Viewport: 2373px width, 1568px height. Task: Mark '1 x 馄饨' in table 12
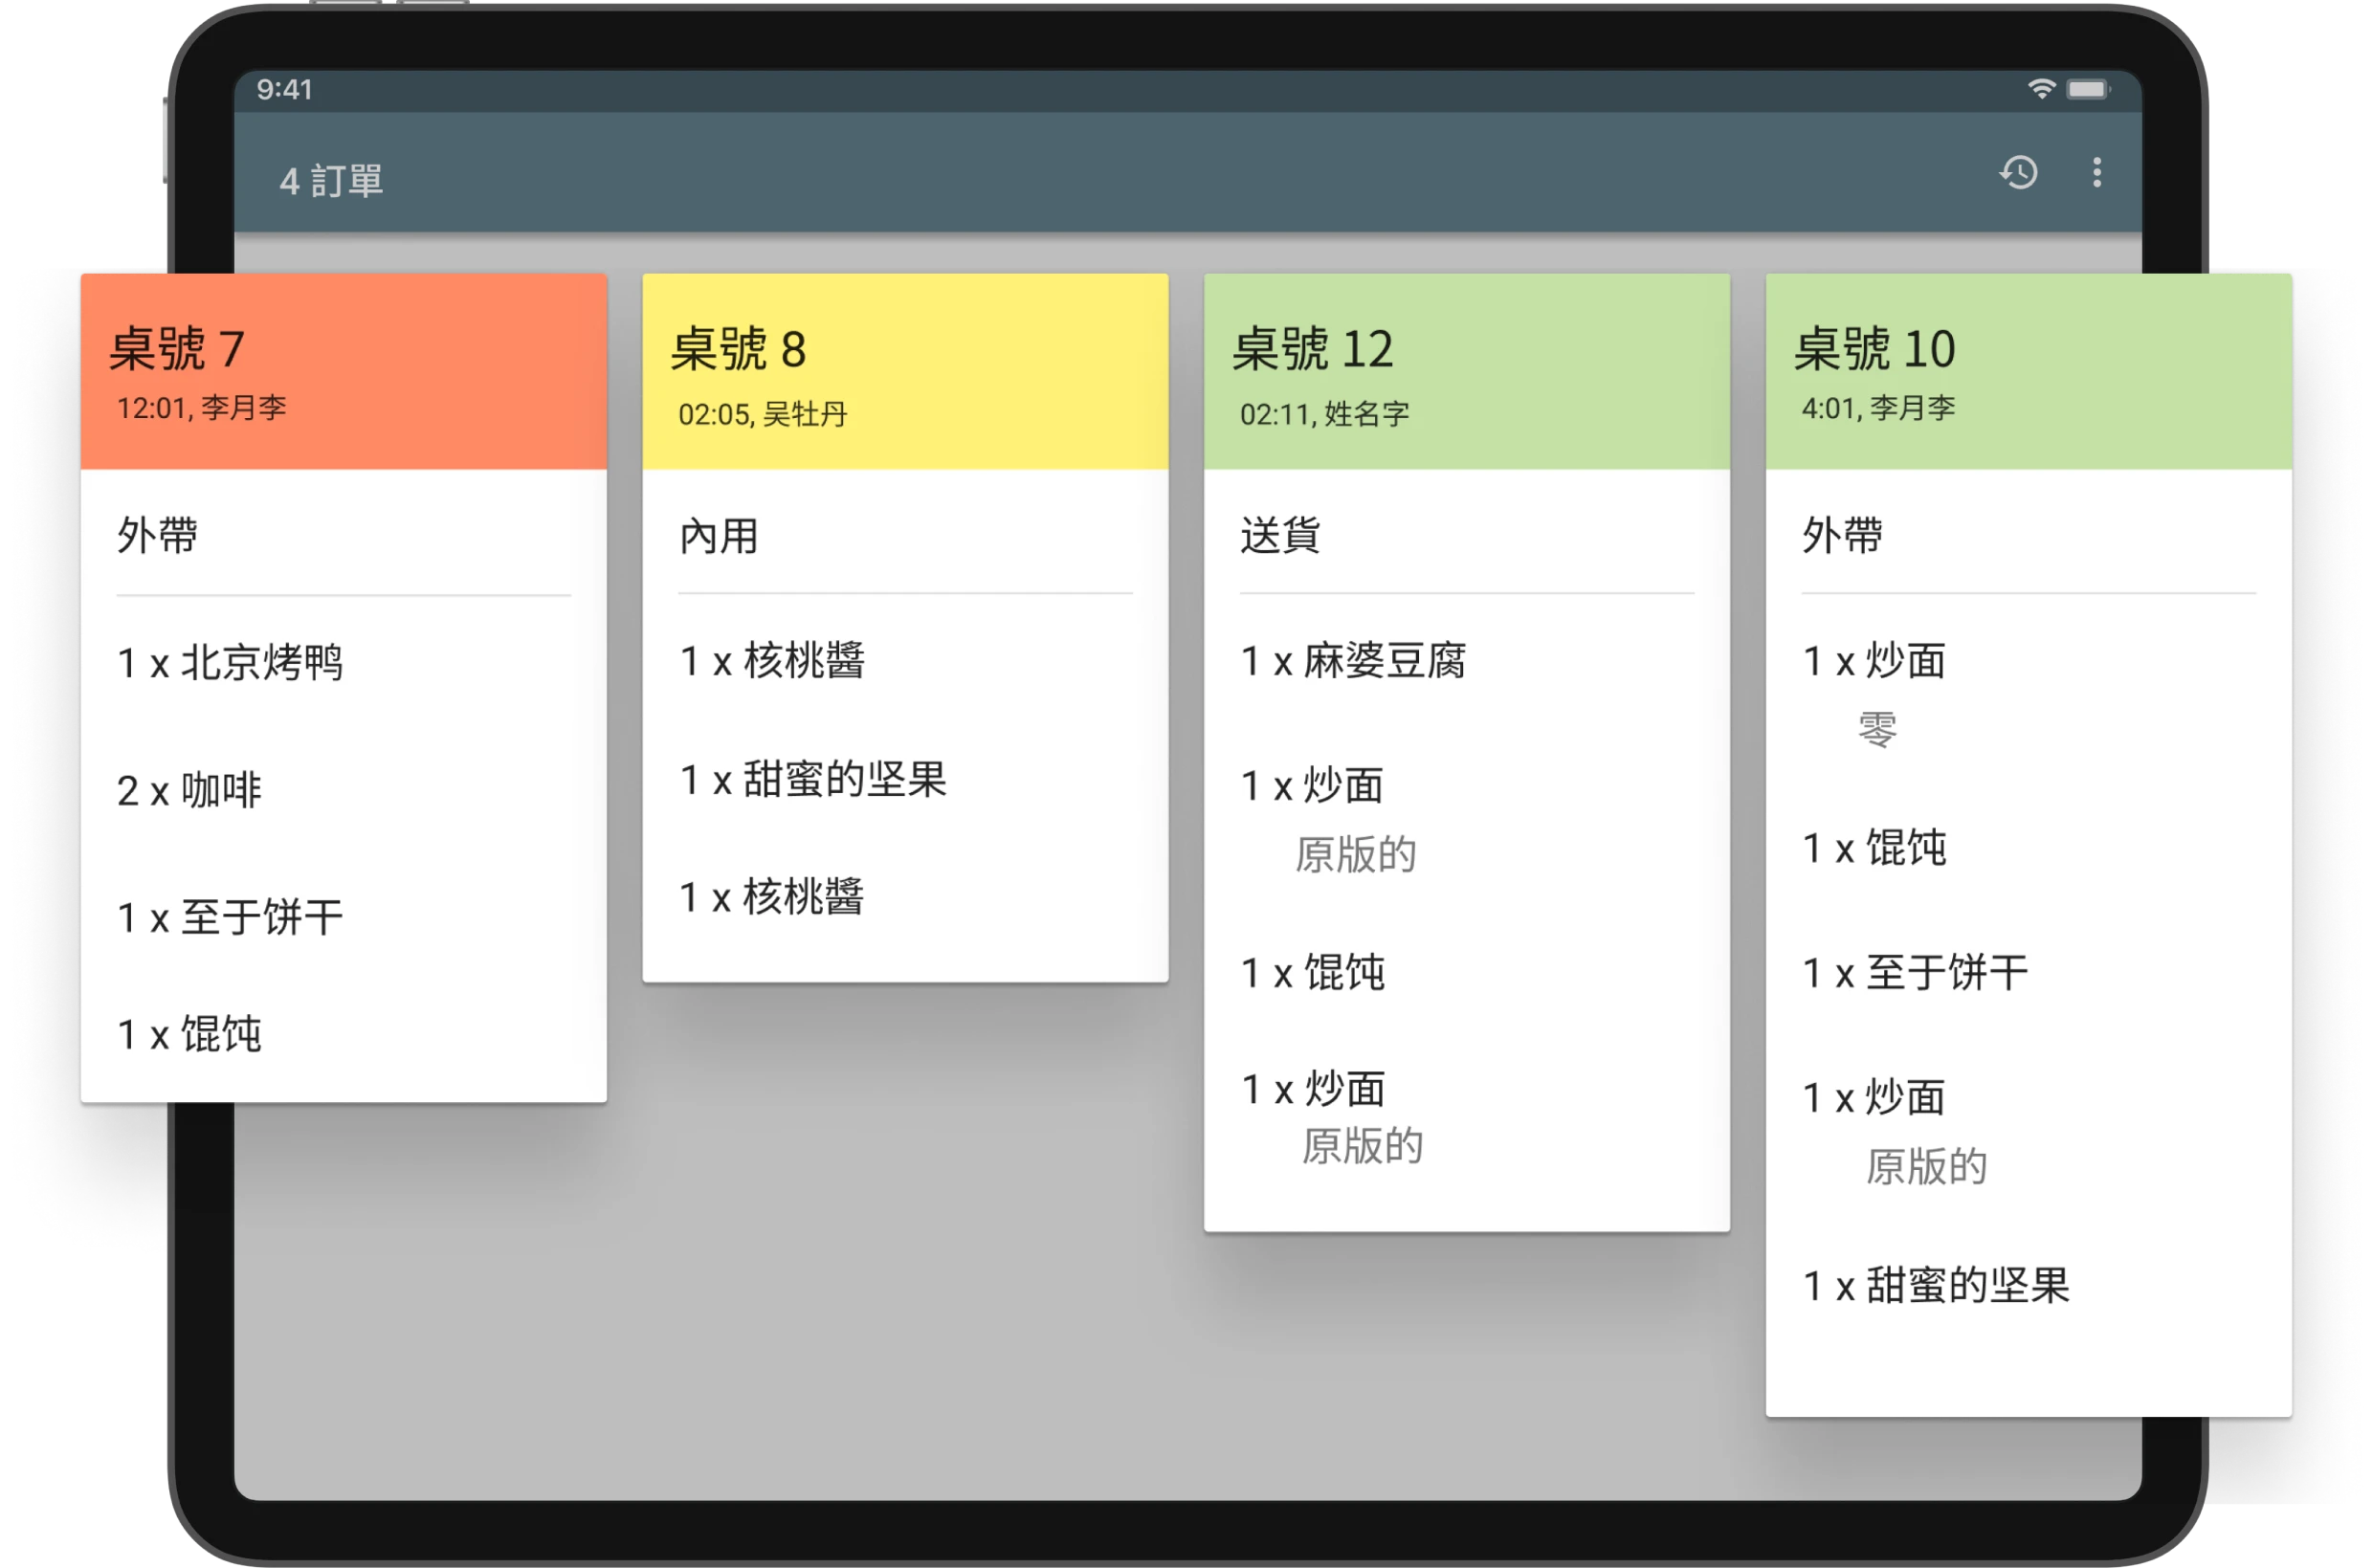point(1312,972)
